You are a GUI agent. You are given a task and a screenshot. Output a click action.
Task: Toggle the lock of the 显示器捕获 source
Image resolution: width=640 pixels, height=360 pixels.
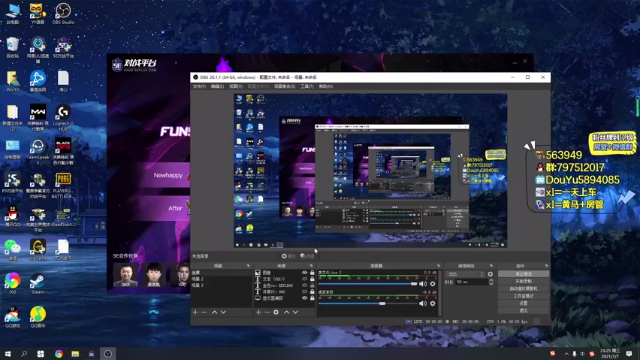[312, 298]
